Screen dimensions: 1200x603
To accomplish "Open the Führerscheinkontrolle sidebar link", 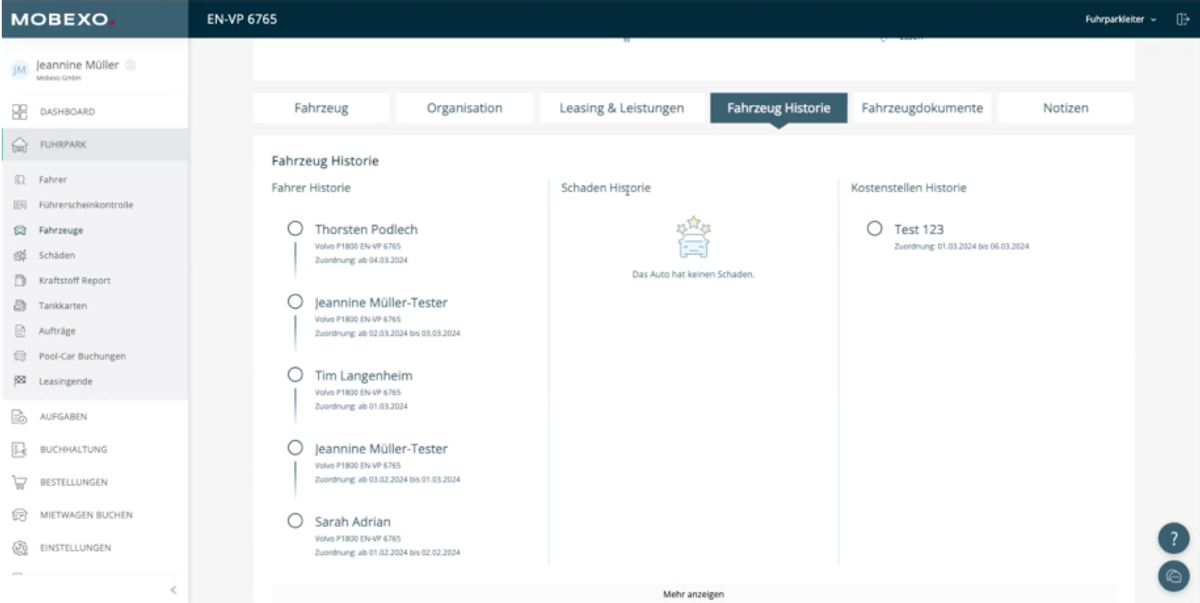I will (x=86, y=205).
